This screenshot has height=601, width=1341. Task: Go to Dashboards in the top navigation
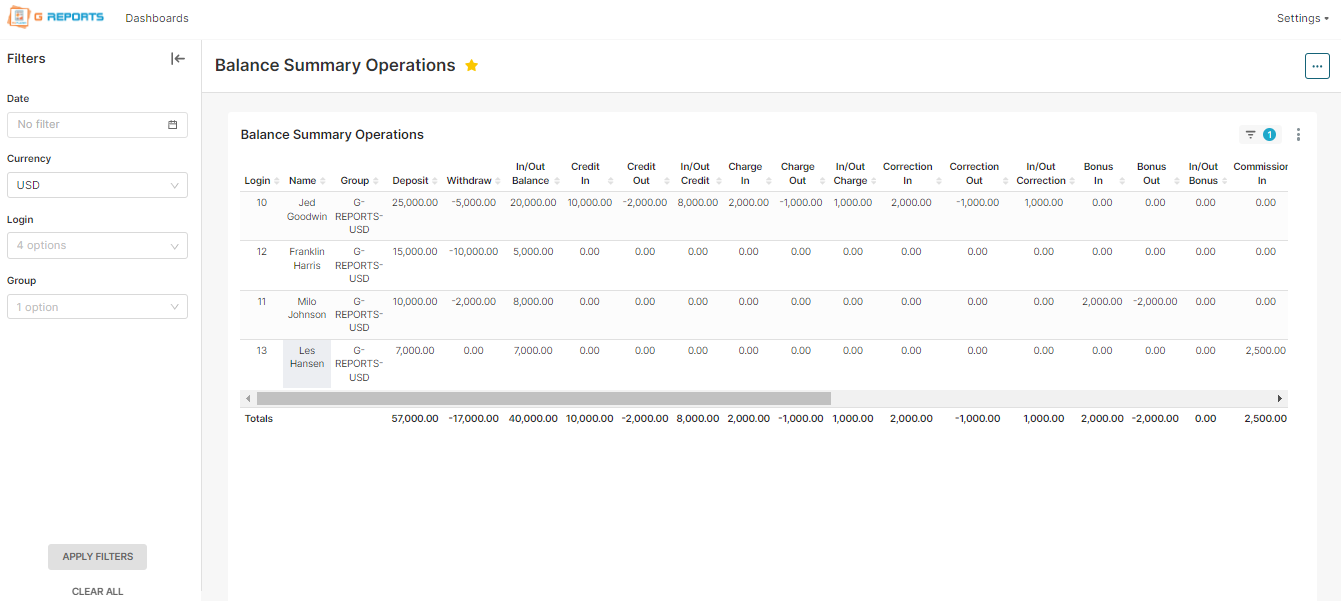[x=157, y=18]
